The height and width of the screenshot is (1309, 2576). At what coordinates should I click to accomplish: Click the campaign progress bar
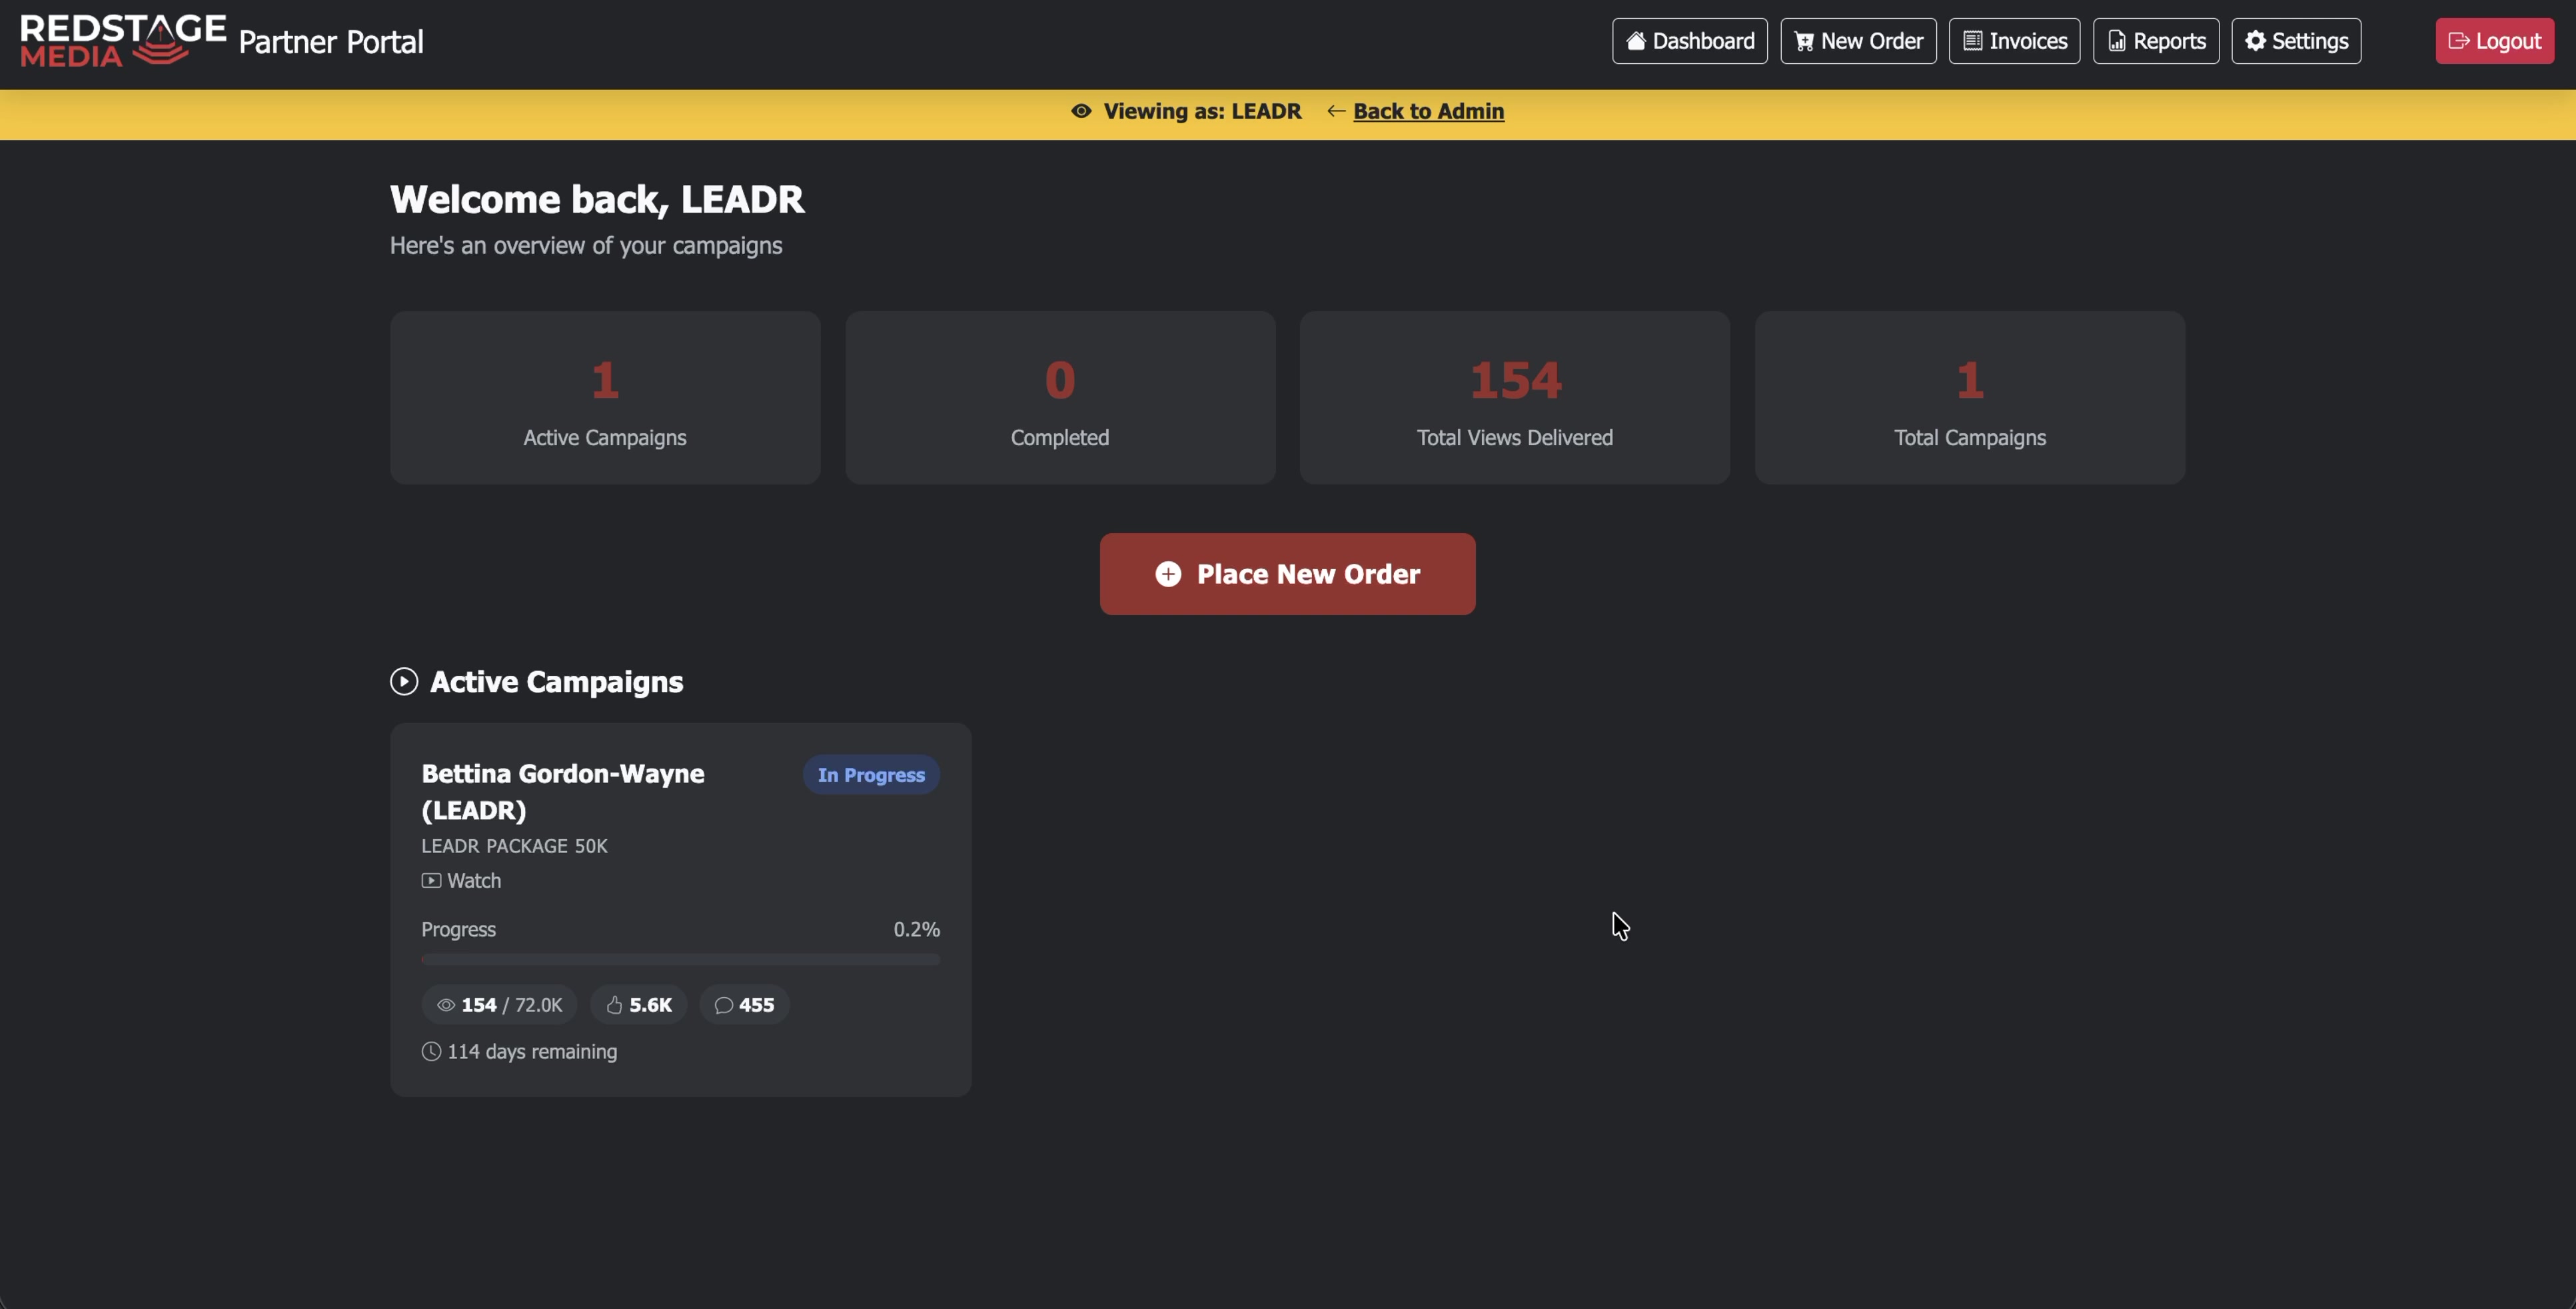[680, 960]
